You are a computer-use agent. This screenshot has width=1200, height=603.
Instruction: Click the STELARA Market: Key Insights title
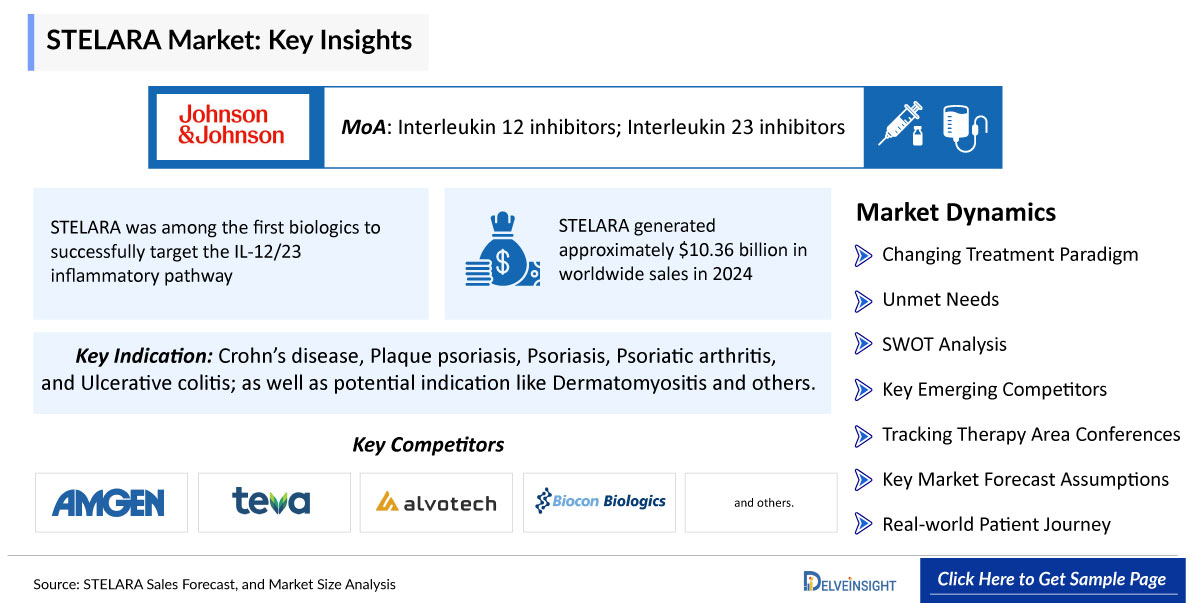(229, 41)
